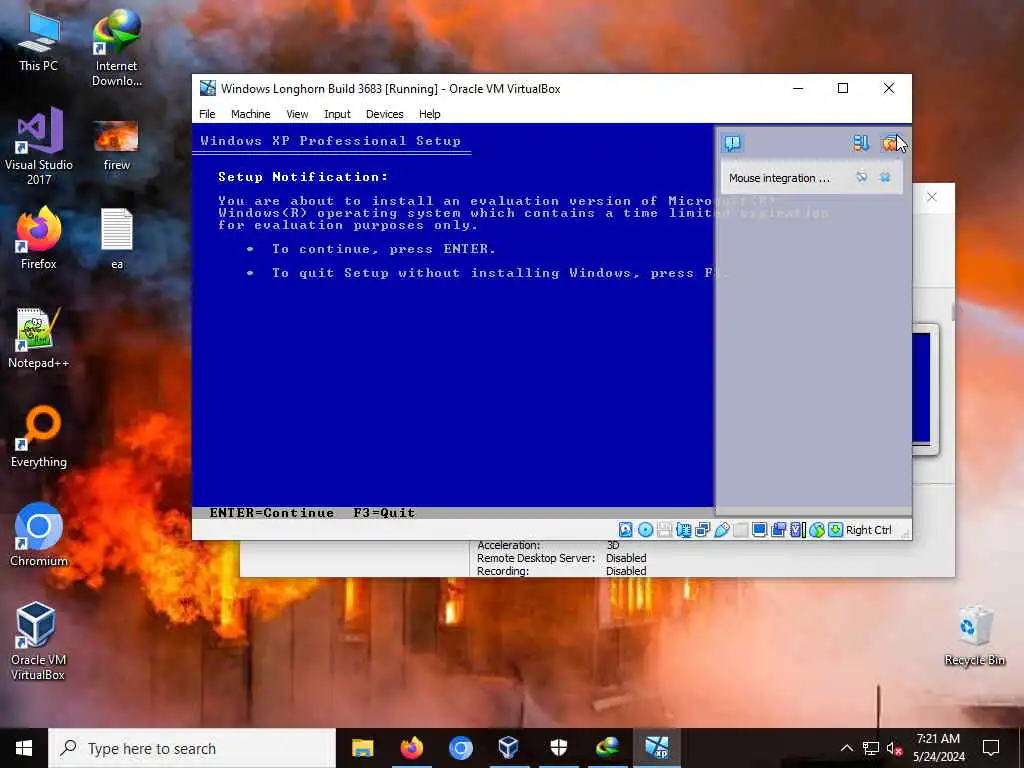This screenshot has height=768, width=1024.
Task: Click the taskbar search box
Action: click(192, 748)
